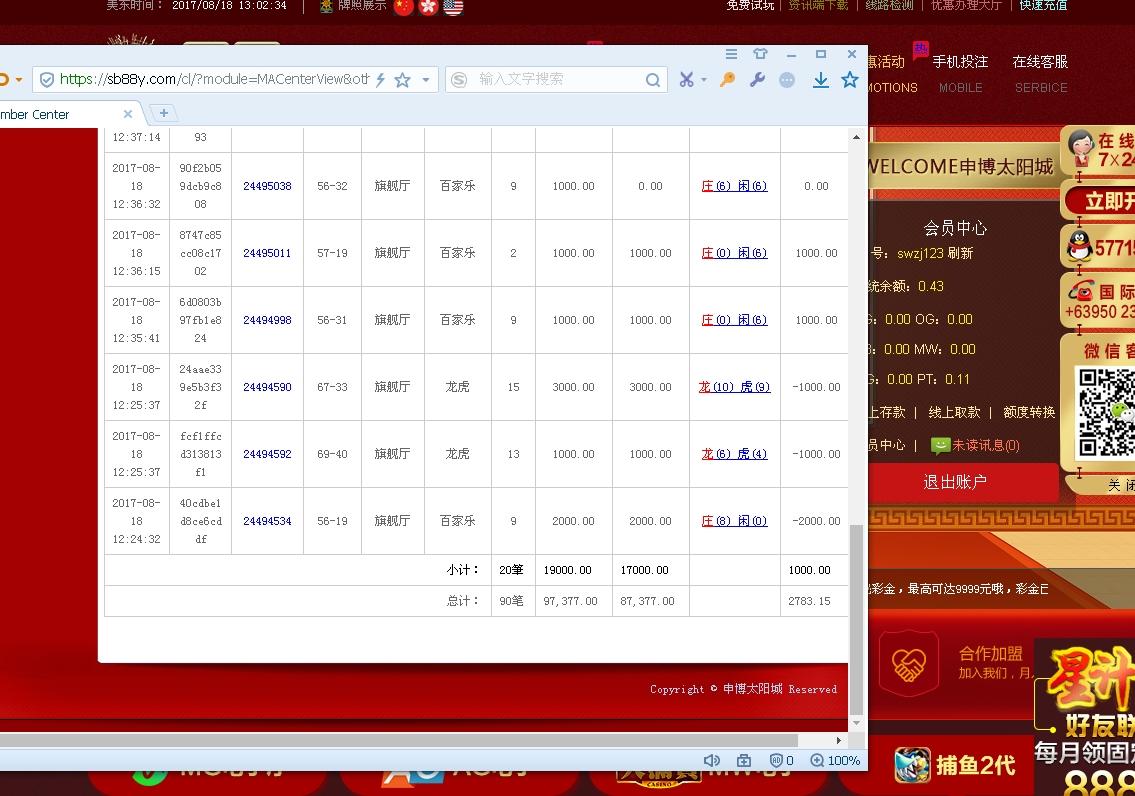Click the QQ penguin contact icon
Viewport: 1135px width, 796px height.
click(x=1079, y=246)
